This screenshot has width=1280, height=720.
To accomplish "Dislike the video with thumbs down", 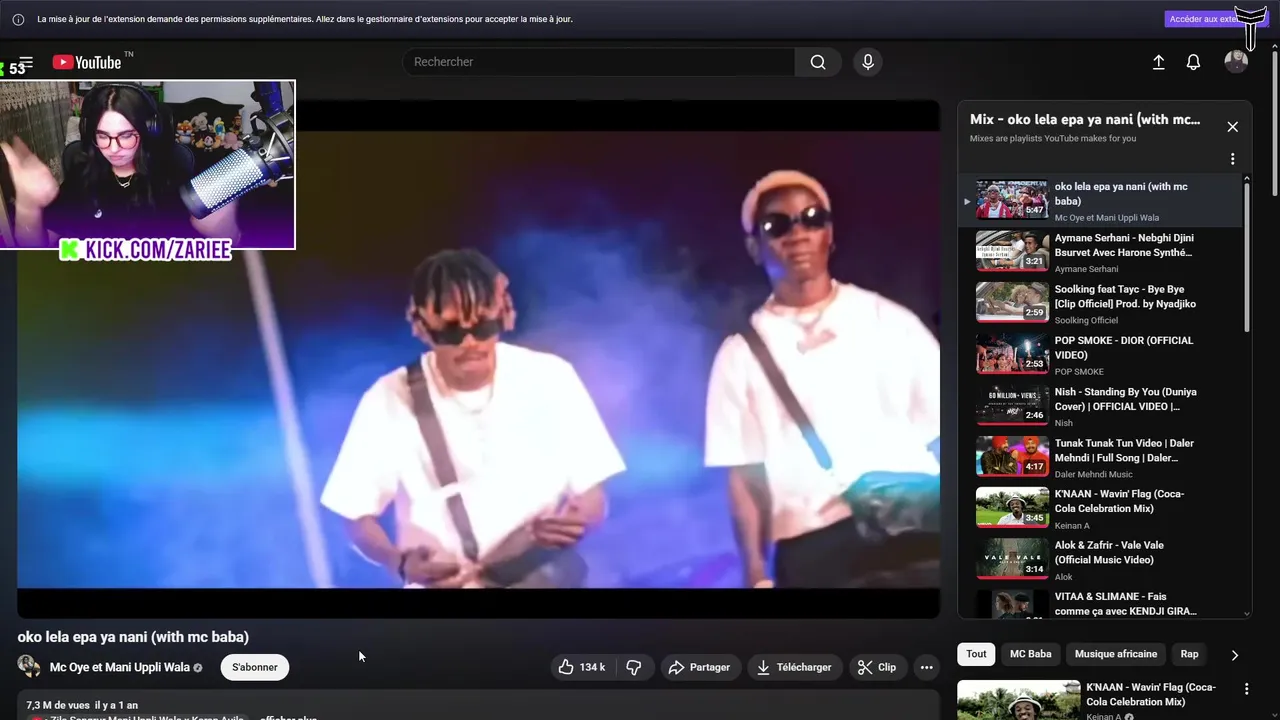I will point(634,667).
